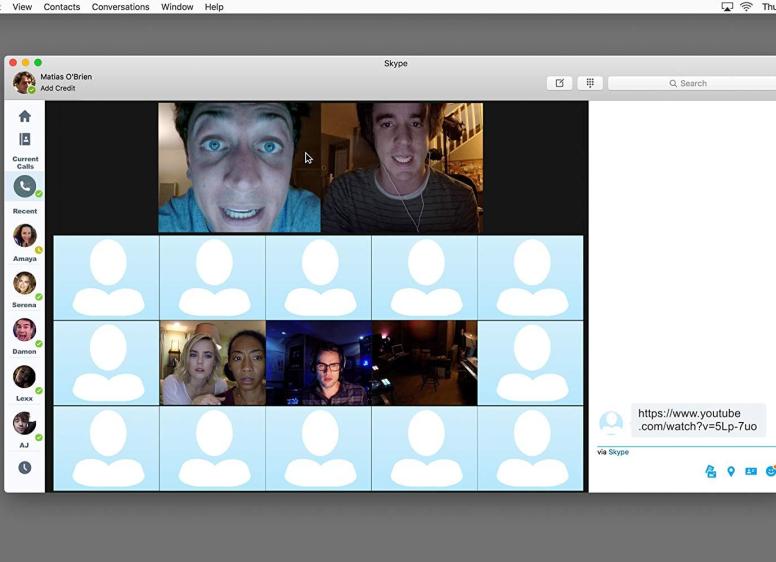This screenshot has height=562, width=776.
Task: Open Lexx's contact avatar
Action: (x=25, y=376)
